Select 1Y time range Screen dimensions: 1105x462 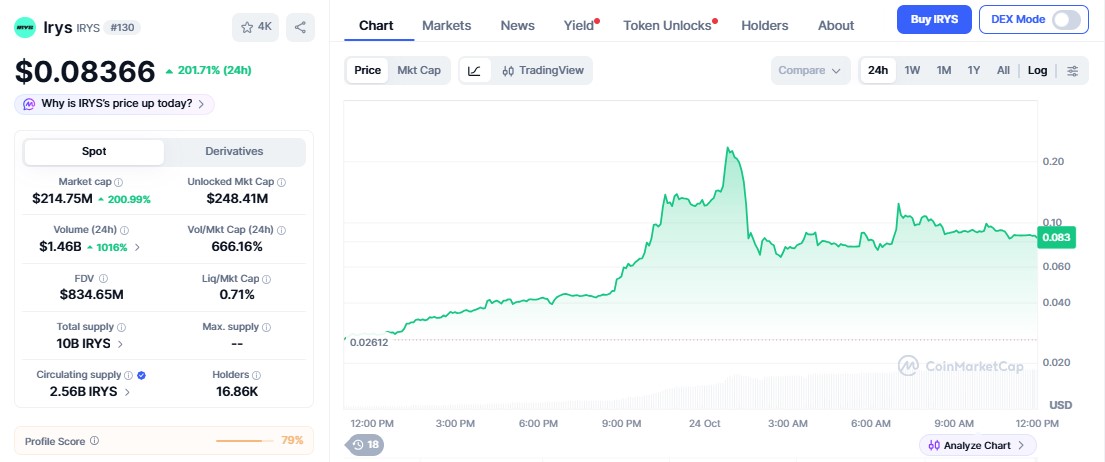974,70
